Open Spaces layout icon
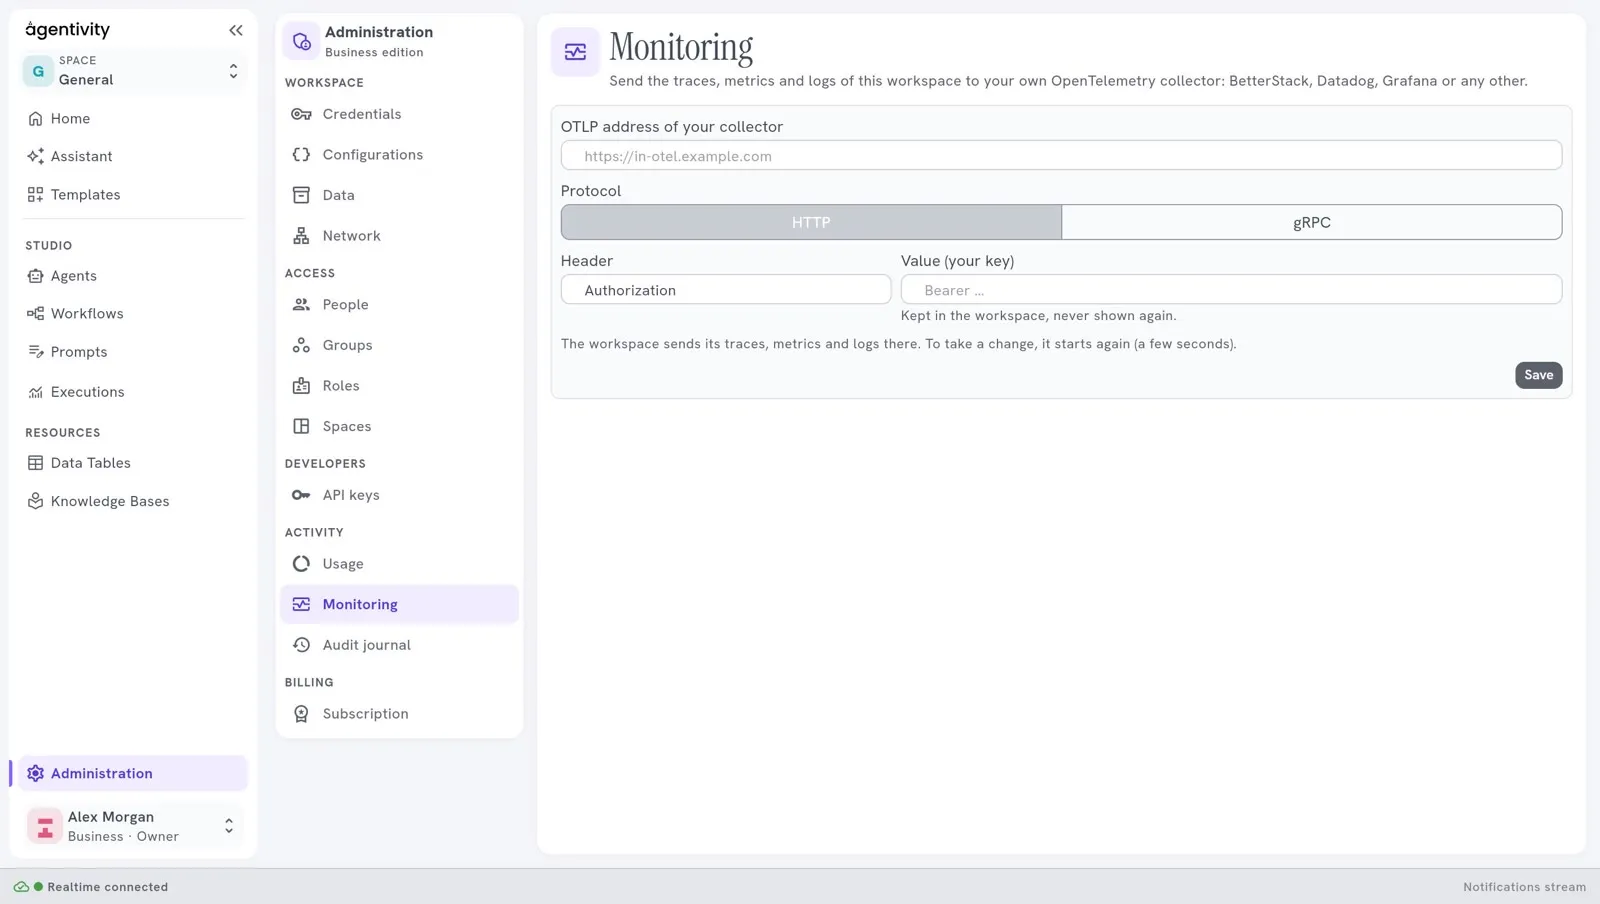The height and width of the screenshot is (904, 1600). (301, 426)
